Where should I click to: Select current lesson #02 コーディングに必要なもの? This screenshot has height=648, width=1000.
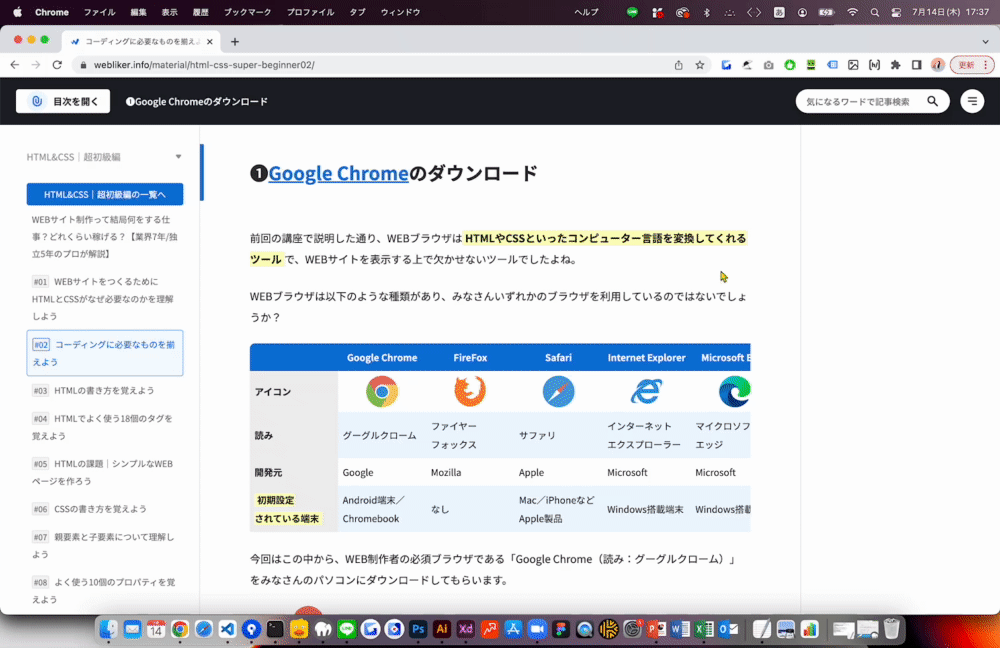105,353
